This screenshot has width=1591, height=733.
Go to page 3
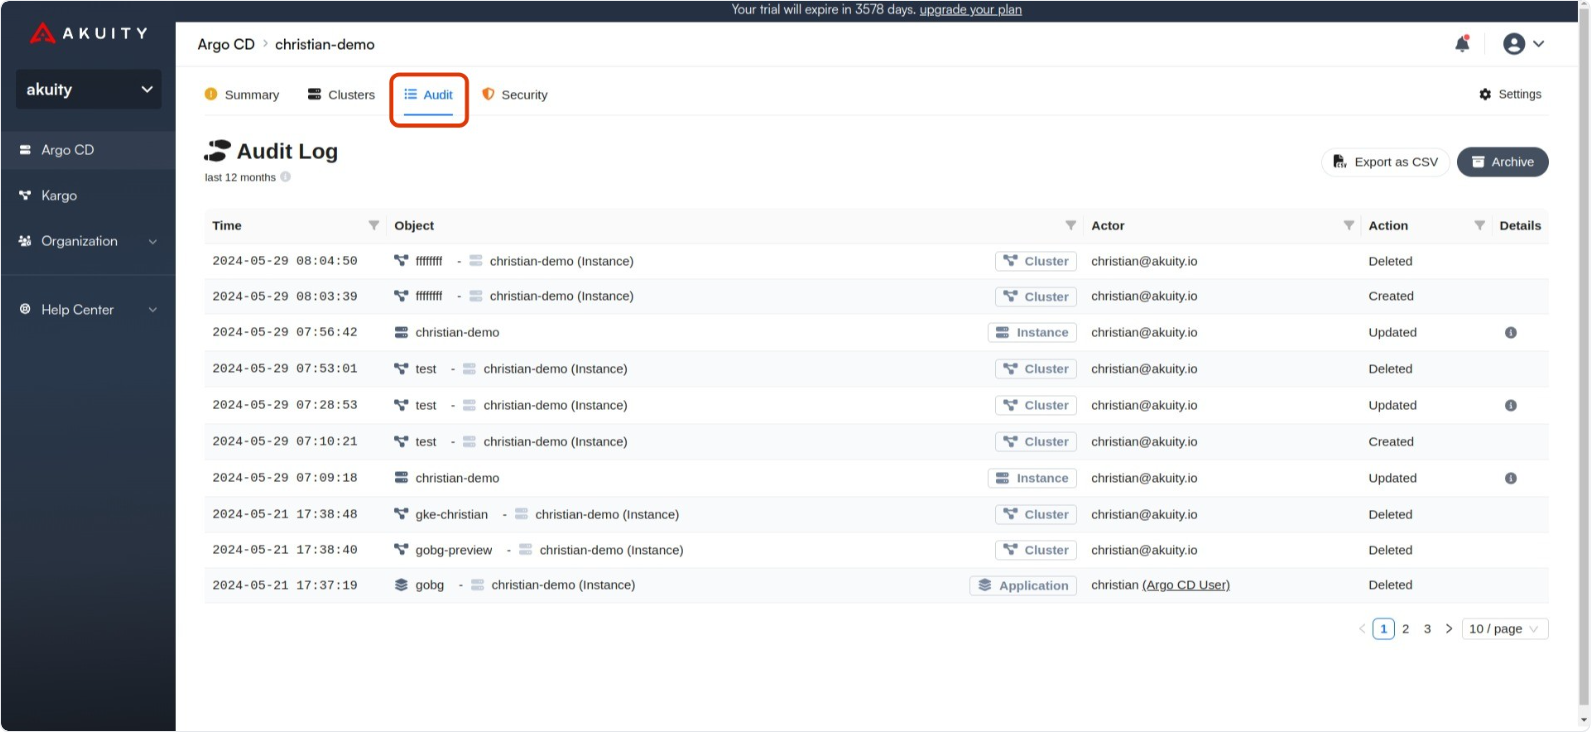tap(1427, 629)
